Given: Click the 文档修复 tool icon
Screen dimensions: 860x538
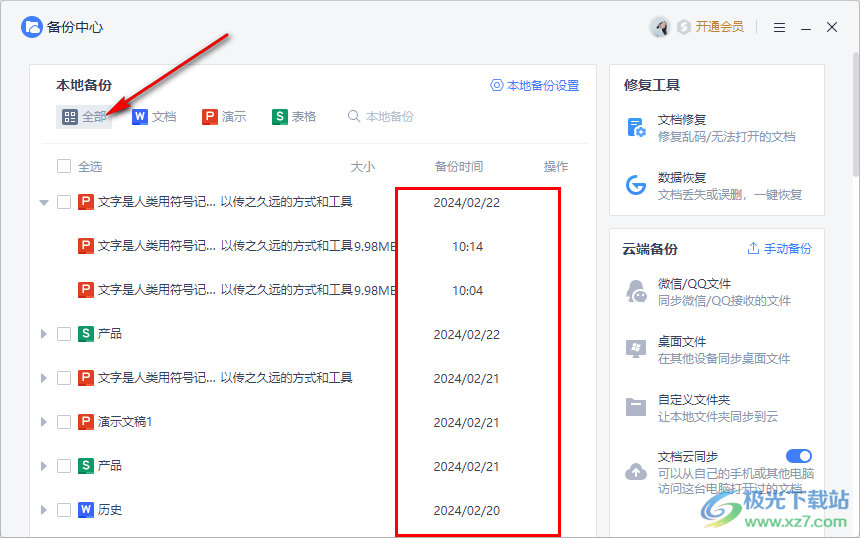Looking at the screenshot, I should point(636,128).
